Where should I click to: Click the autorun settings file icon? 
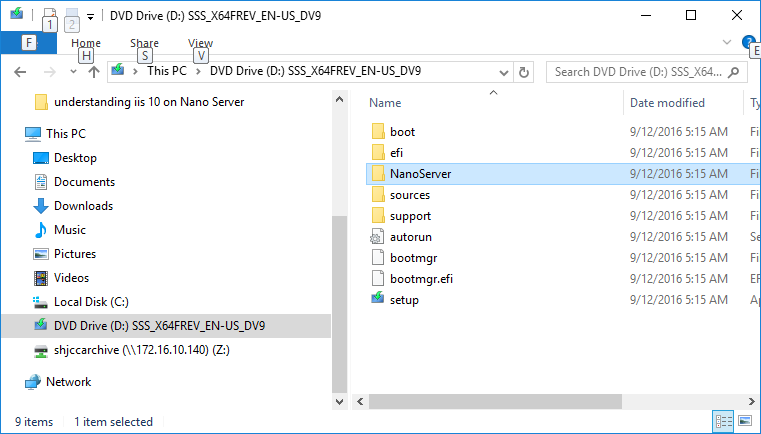pyautogui.click(x=377, y=237)
